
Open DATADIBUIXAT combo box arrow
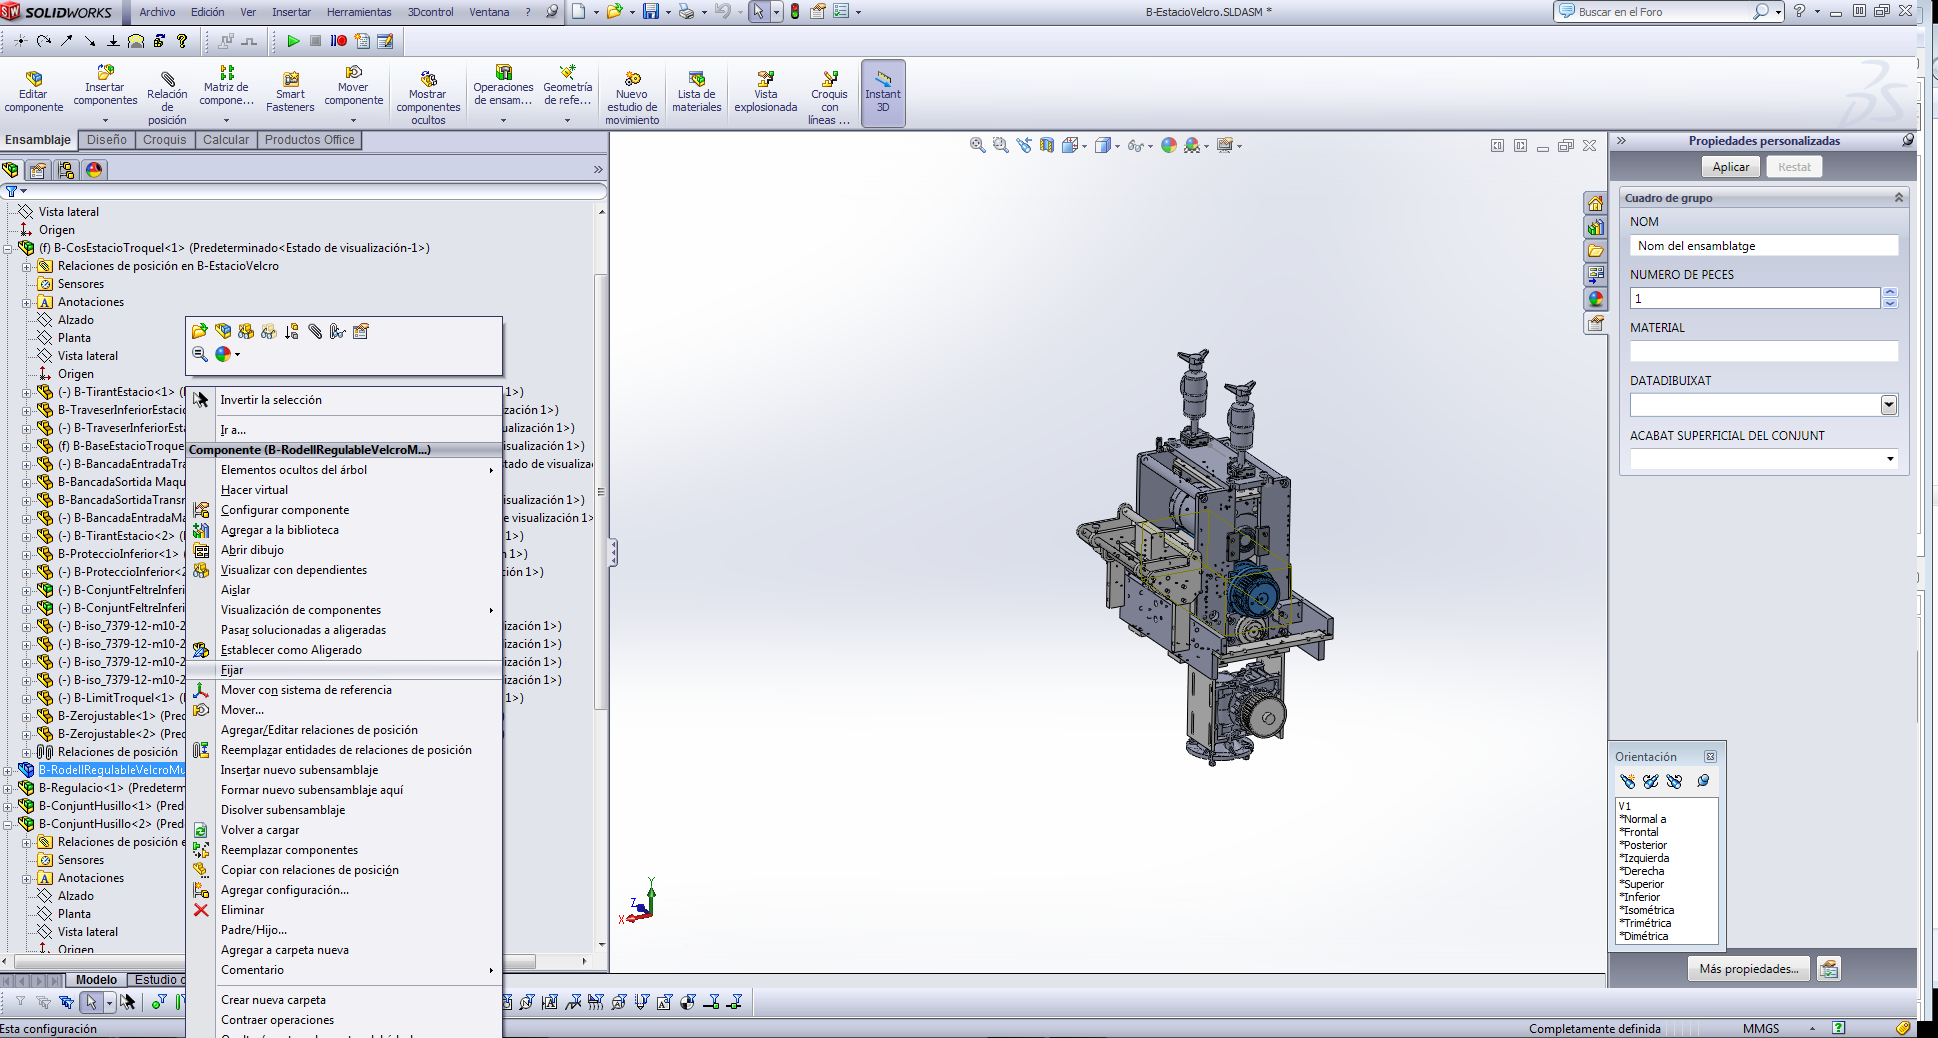point(1888,404)
